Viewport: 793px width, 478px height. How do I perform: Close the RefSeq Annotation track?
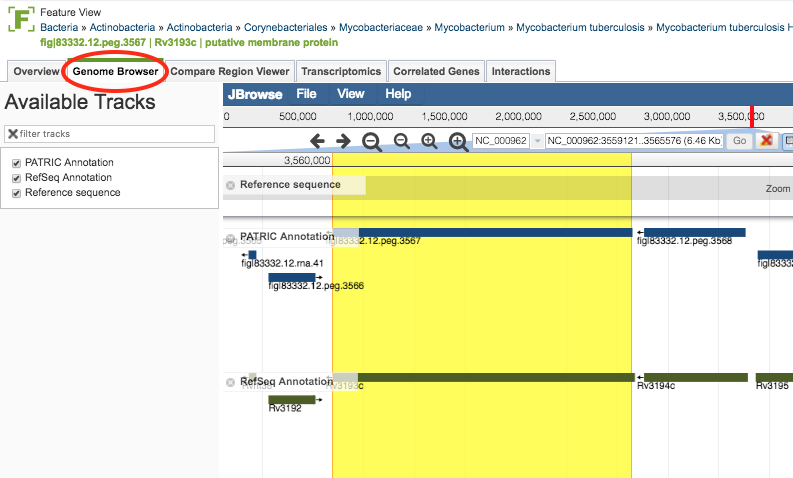[230, 382]
